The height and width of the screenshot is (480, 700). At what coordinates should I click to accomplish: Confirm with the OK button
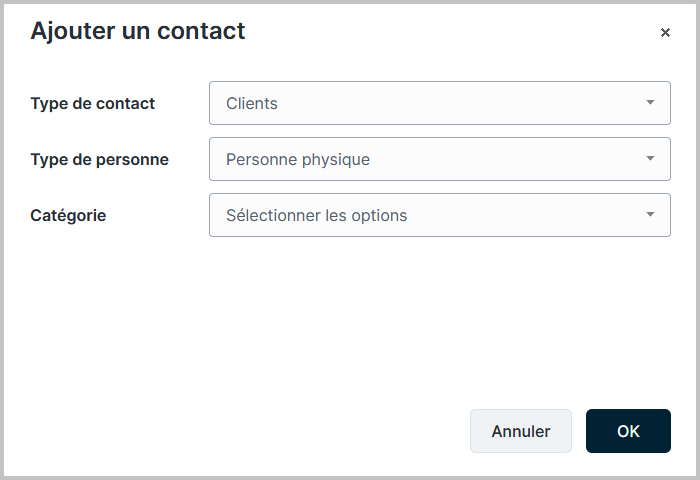click(628, 431)
